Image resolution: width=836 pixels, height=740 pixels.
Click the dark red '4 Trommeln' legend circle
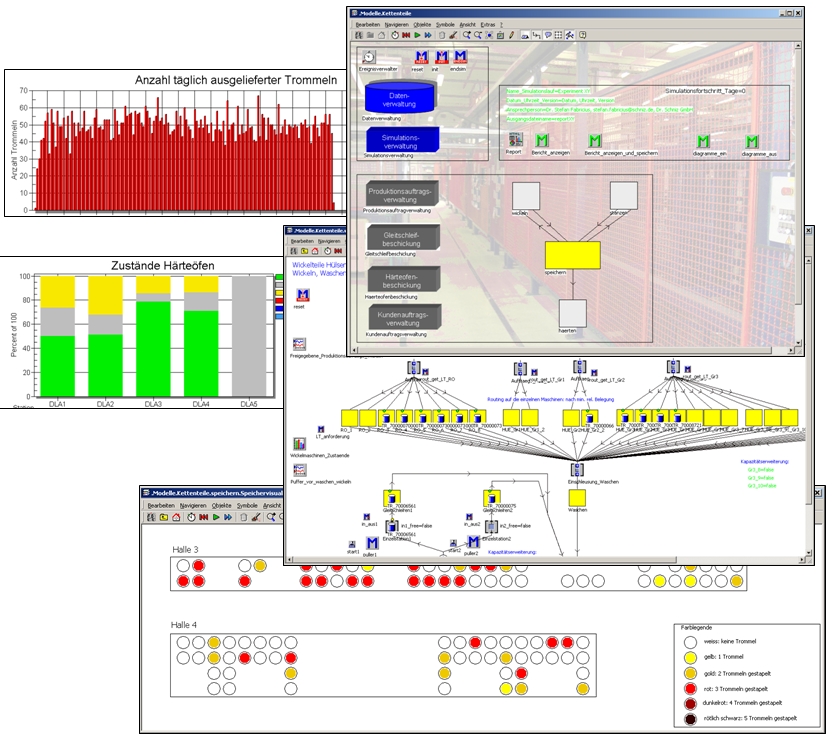point(690,703)
